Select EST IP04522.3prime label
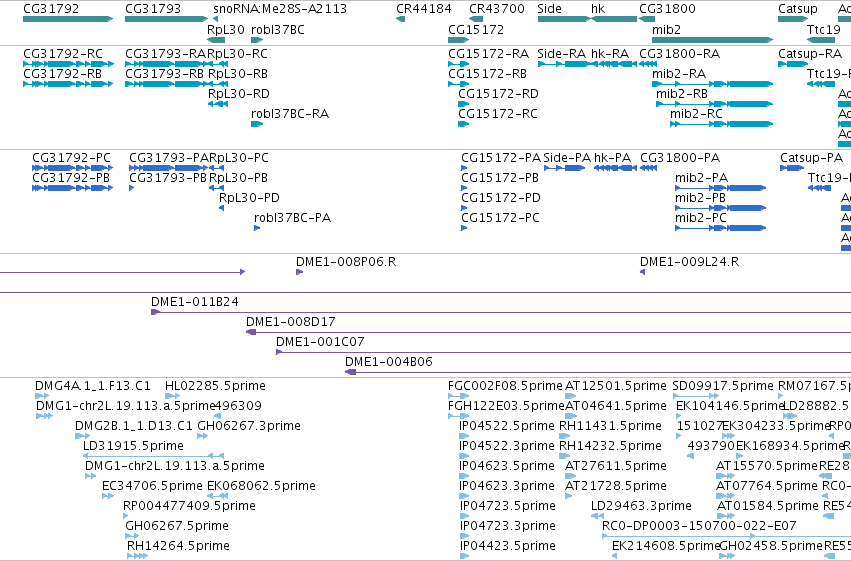Screen dimensions: 851x561 (x=507, y=446)
